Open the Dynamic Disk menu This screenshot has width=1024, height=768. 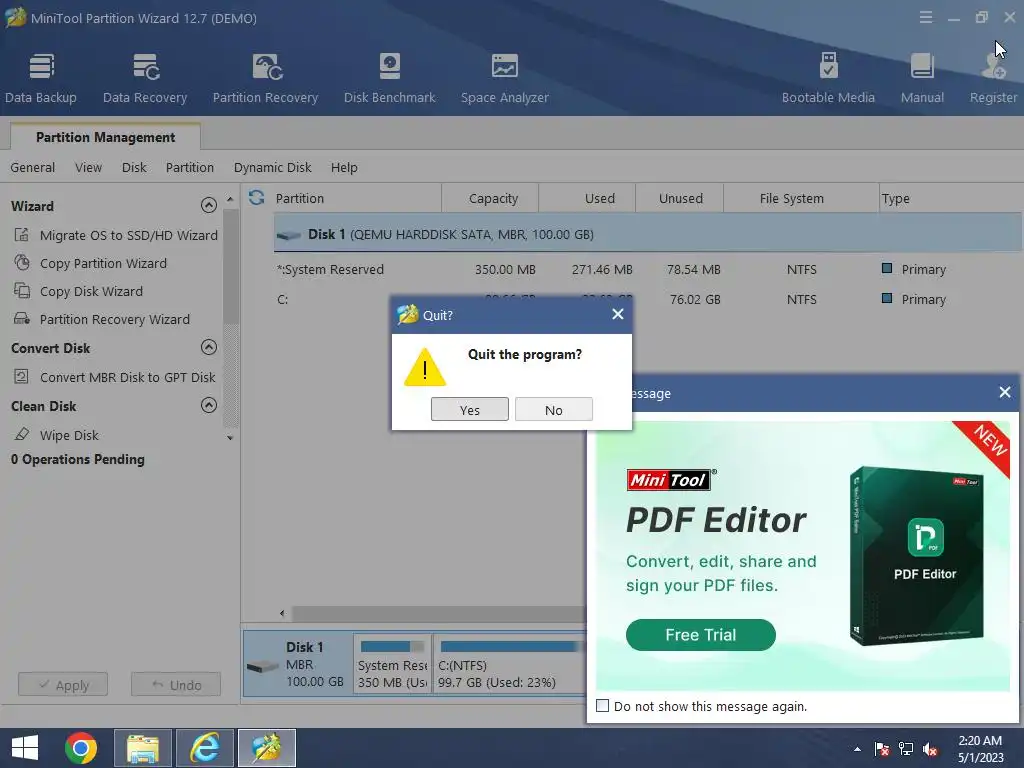[272, 168]
